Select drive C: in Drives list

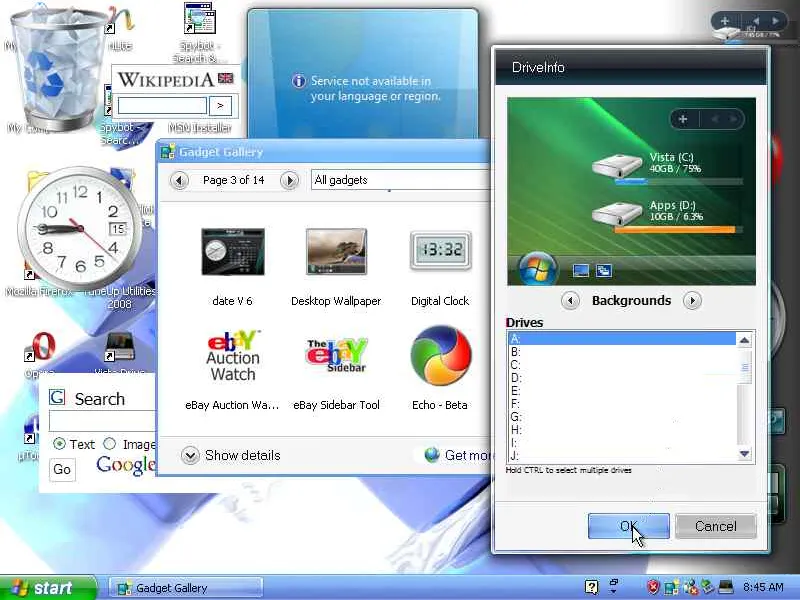622,365
